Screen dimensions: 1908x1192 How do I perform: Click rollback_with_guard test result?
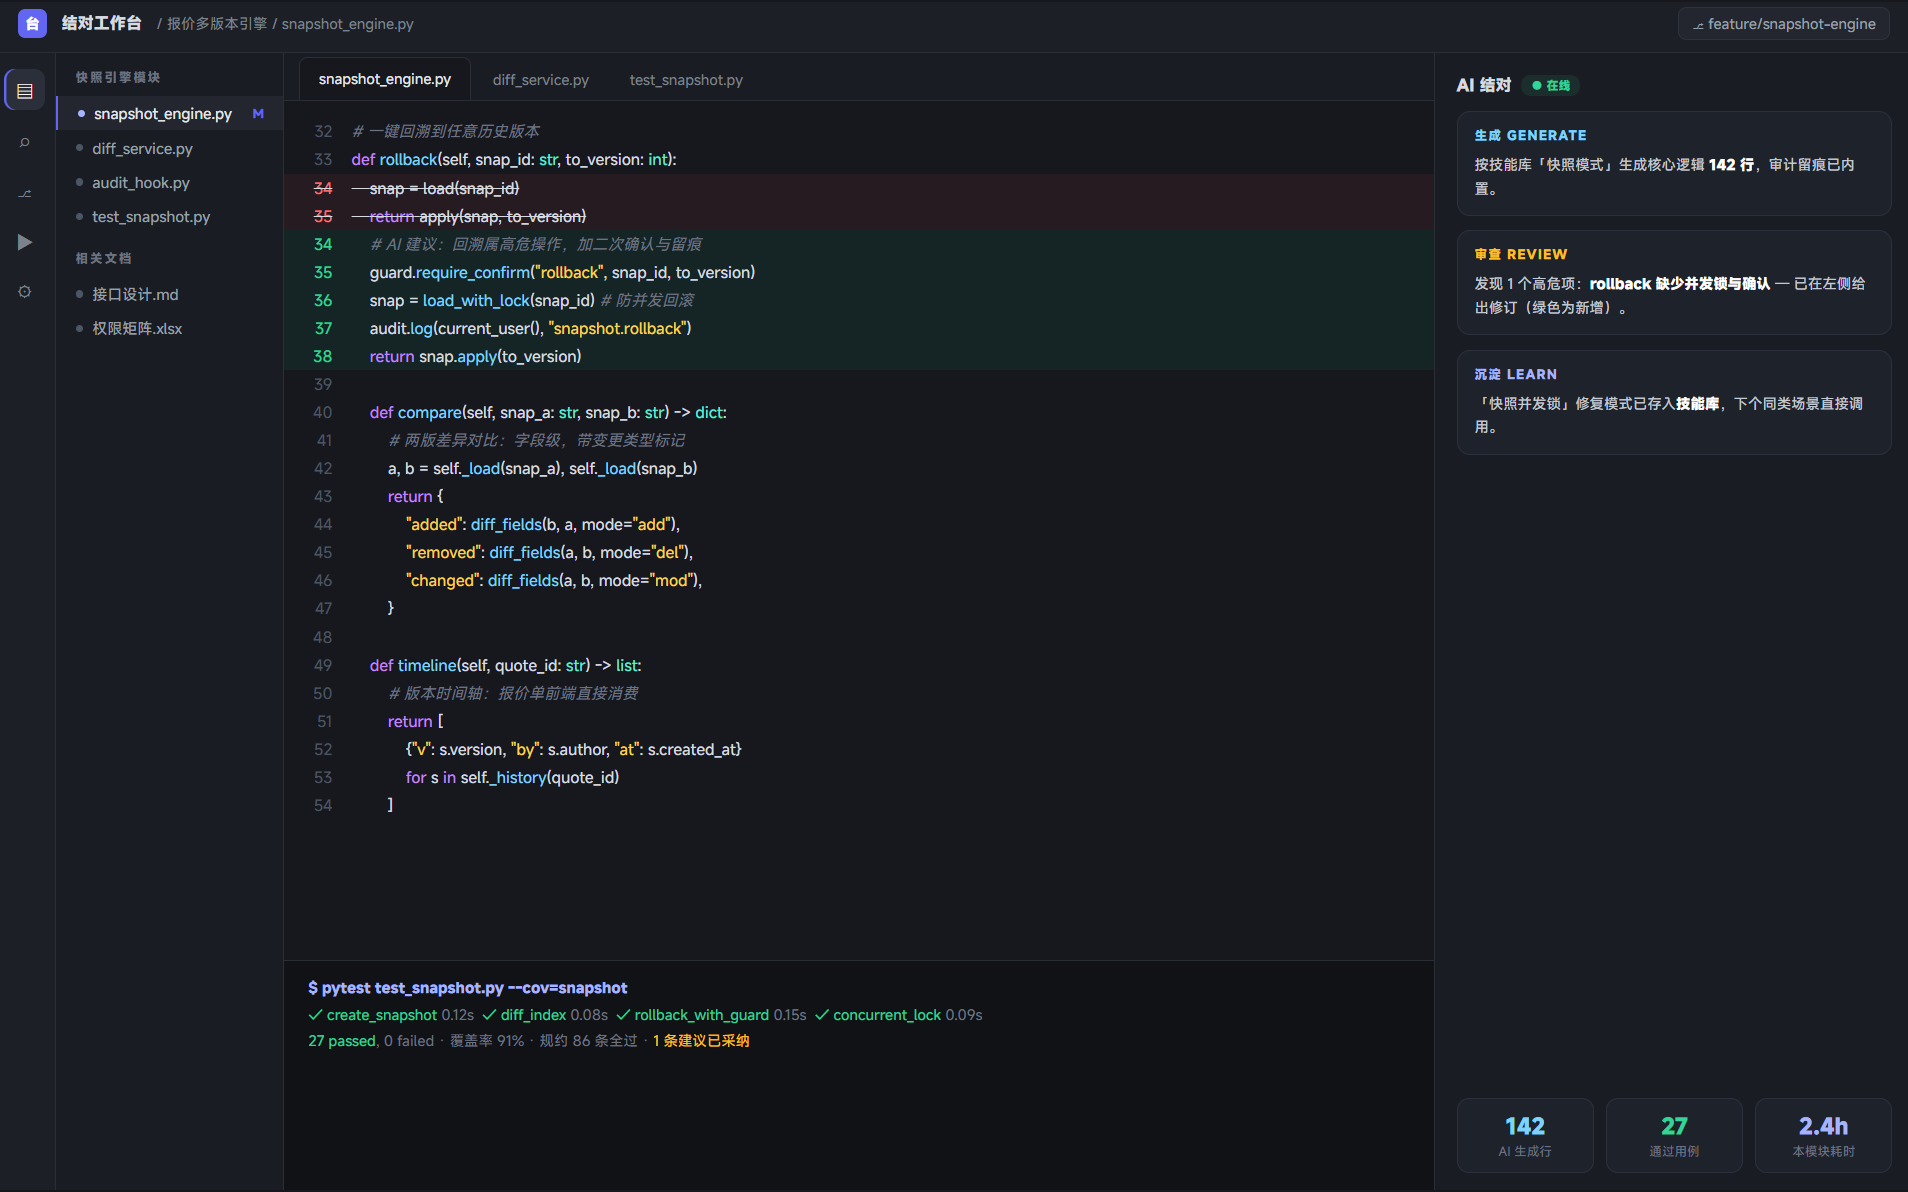(x=711, y=1015)
